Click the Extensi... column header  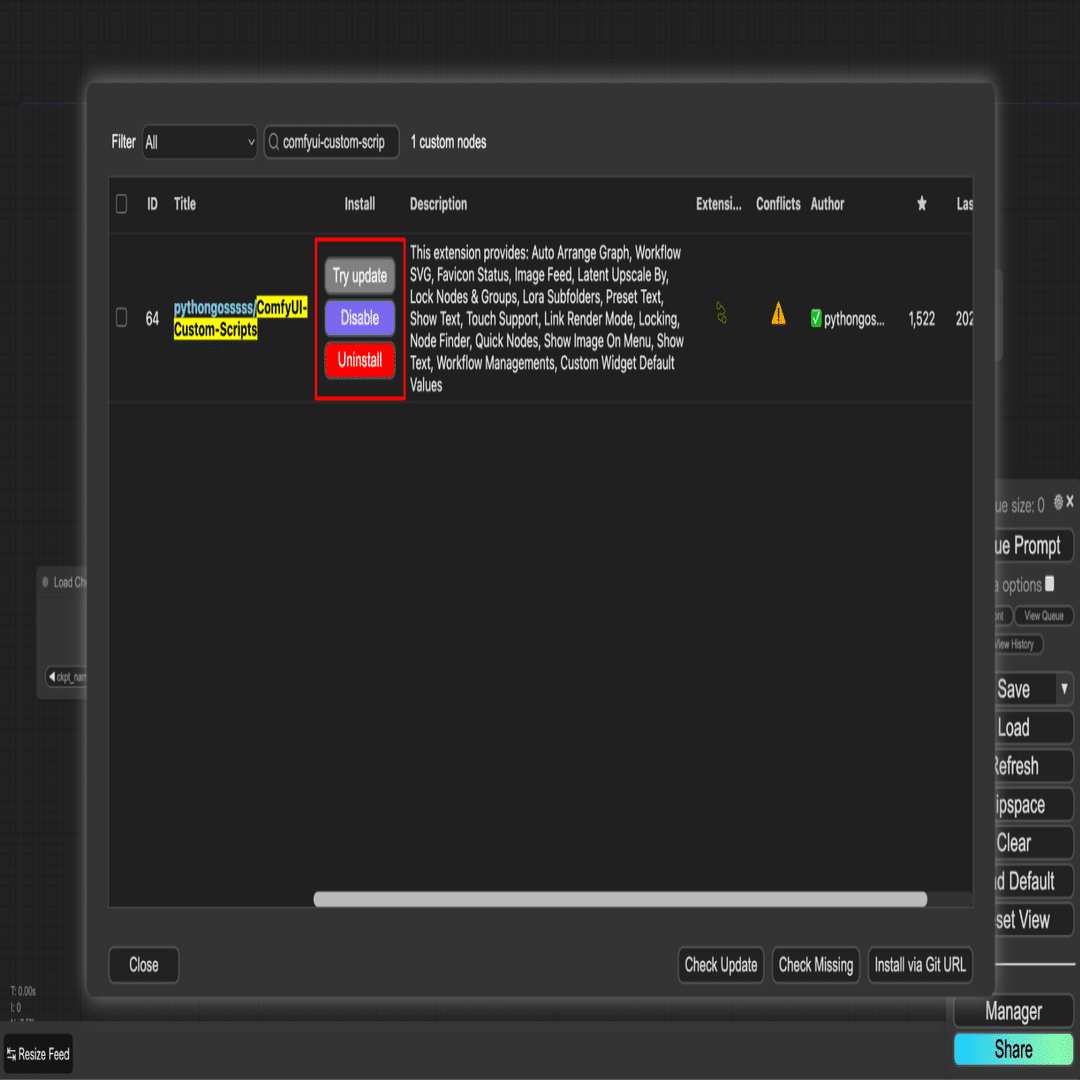[718, 204]
